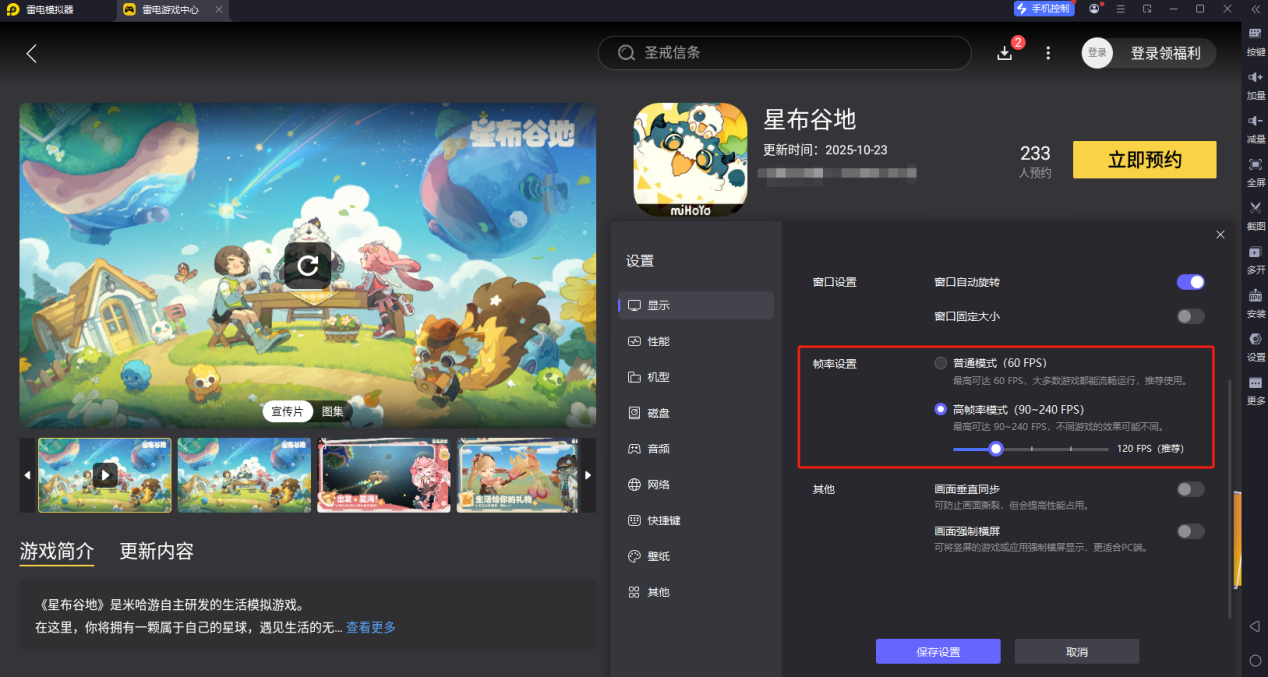Play the first gameplay video thumbnail
Screen dimensions: 1268x677
pos(104,475)
